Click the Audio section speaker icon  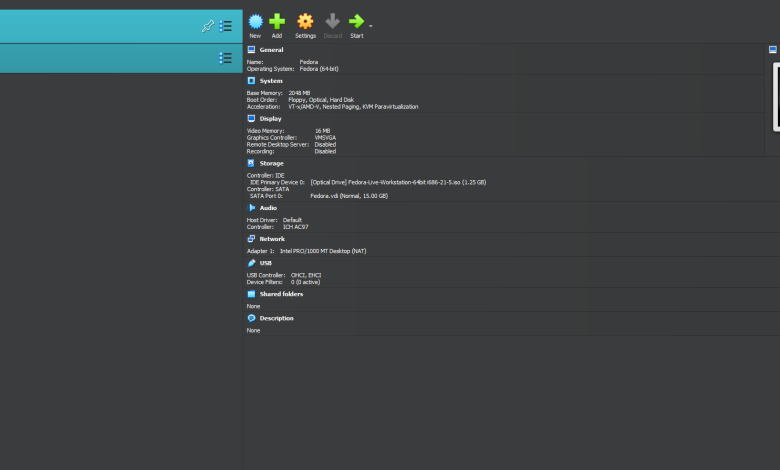[x=251, y=208]
